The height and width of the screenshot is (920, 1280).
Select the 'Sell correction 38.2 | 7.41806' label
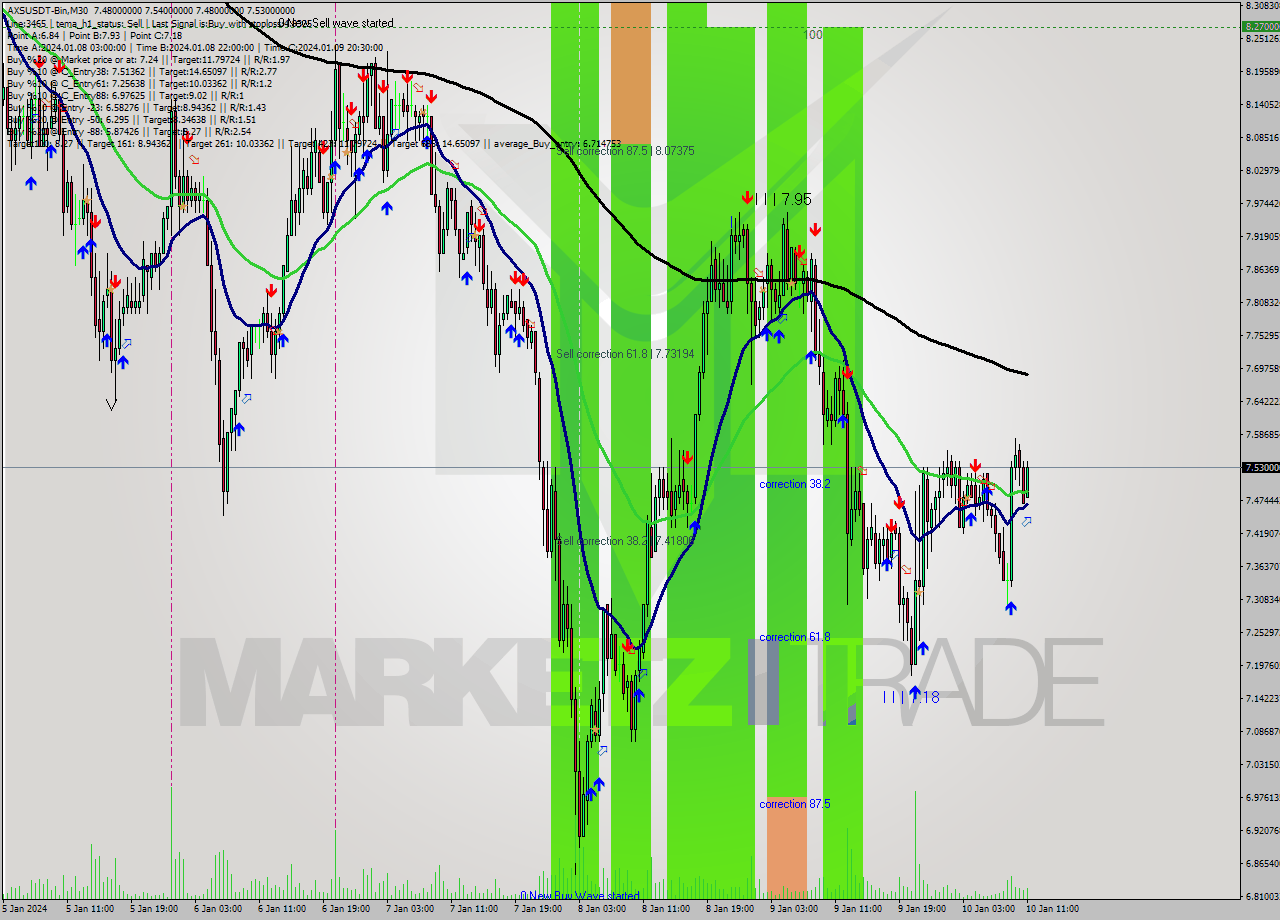pyautogui.click(x=625, y=541)
